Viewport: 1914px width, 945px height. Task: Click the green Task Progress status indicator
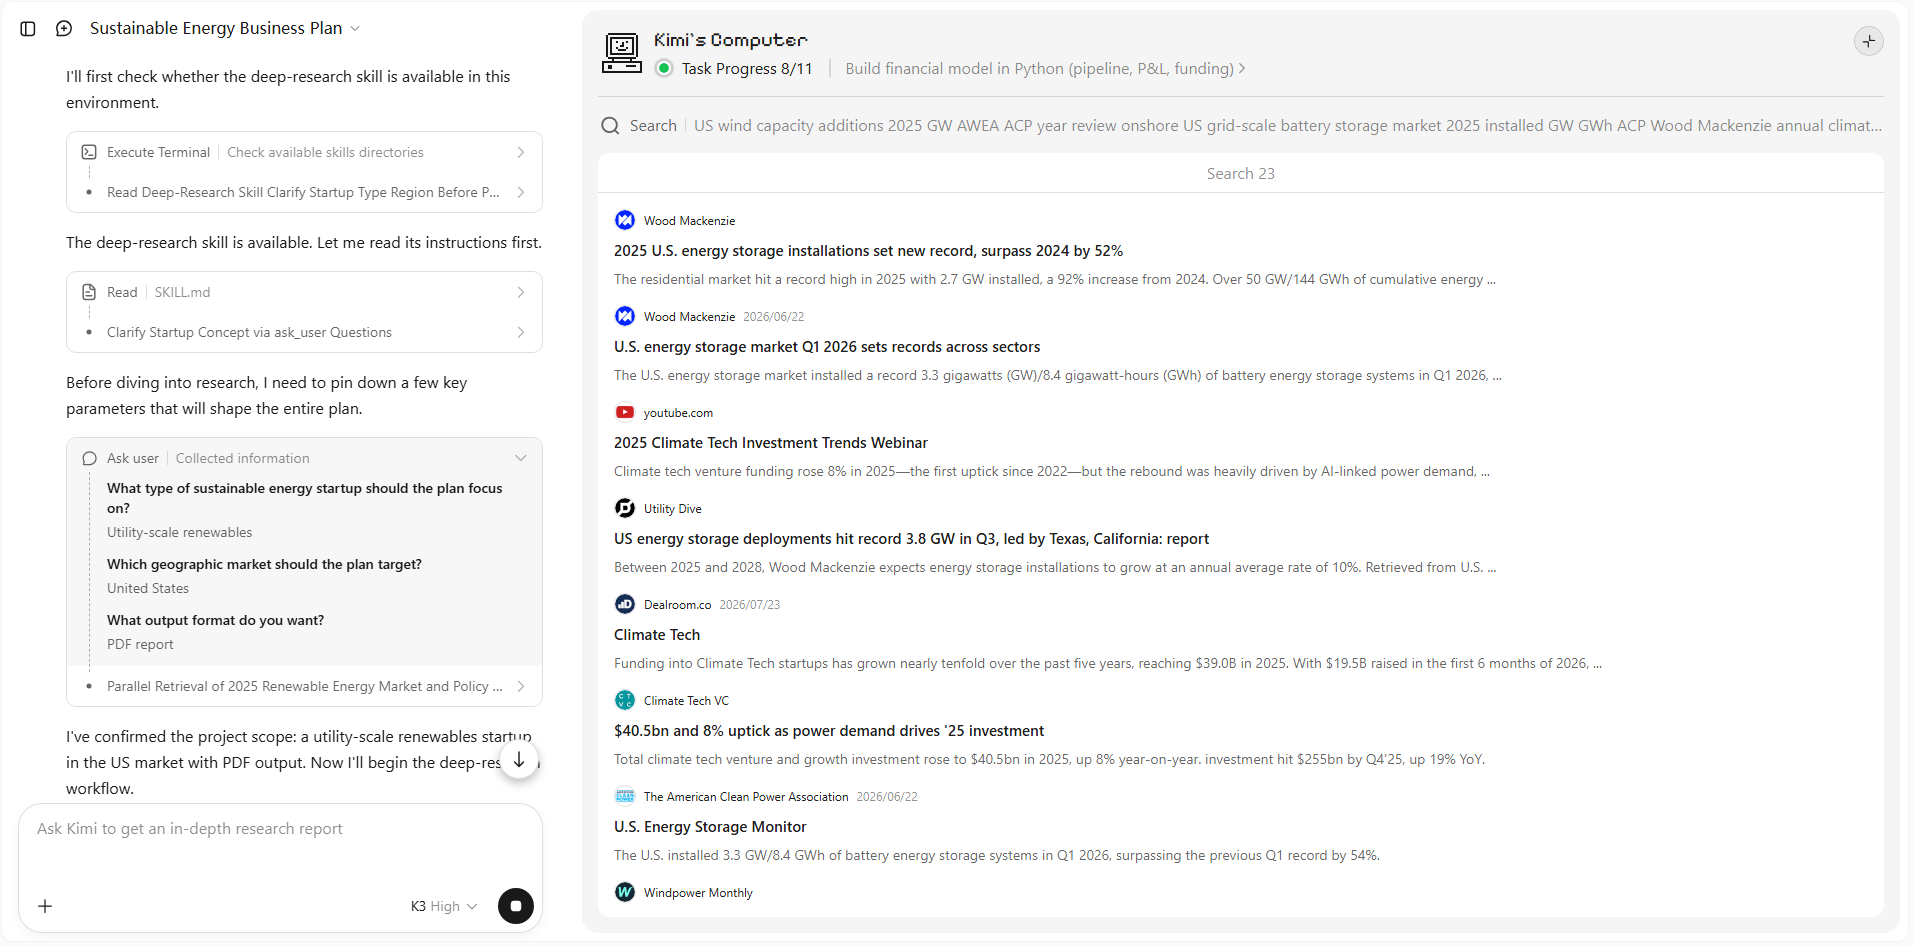coord(664,68)
